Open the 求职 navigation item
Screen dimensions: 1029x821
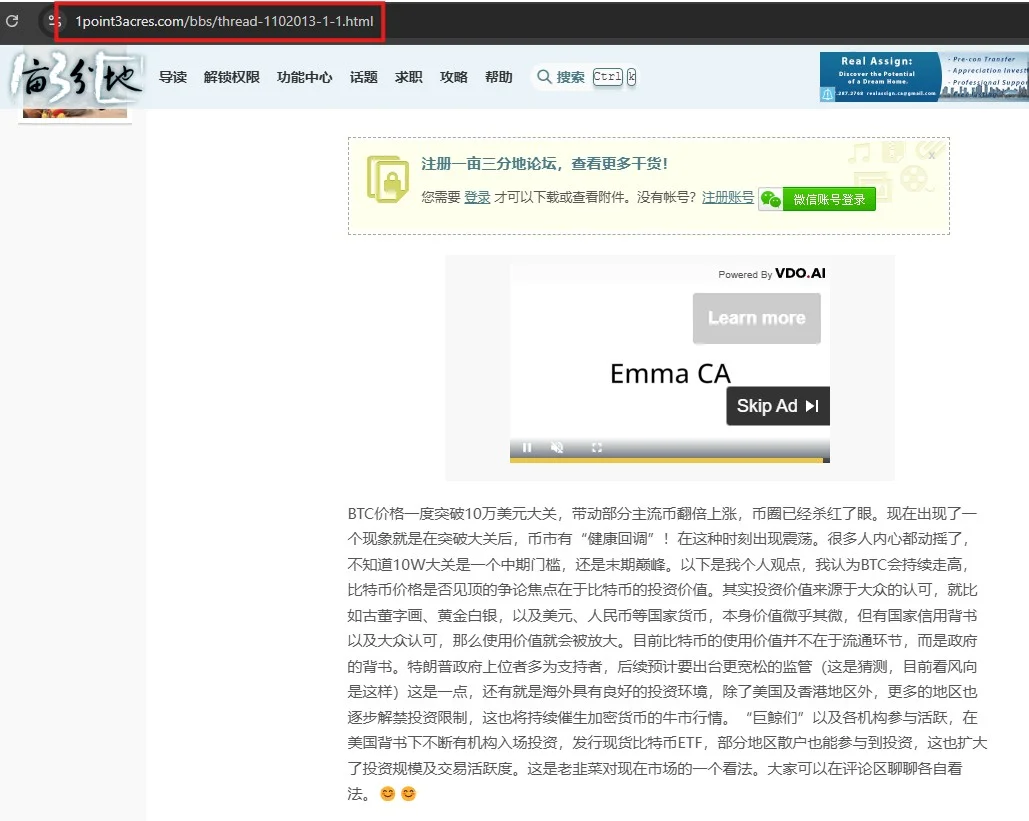(409, 77)
